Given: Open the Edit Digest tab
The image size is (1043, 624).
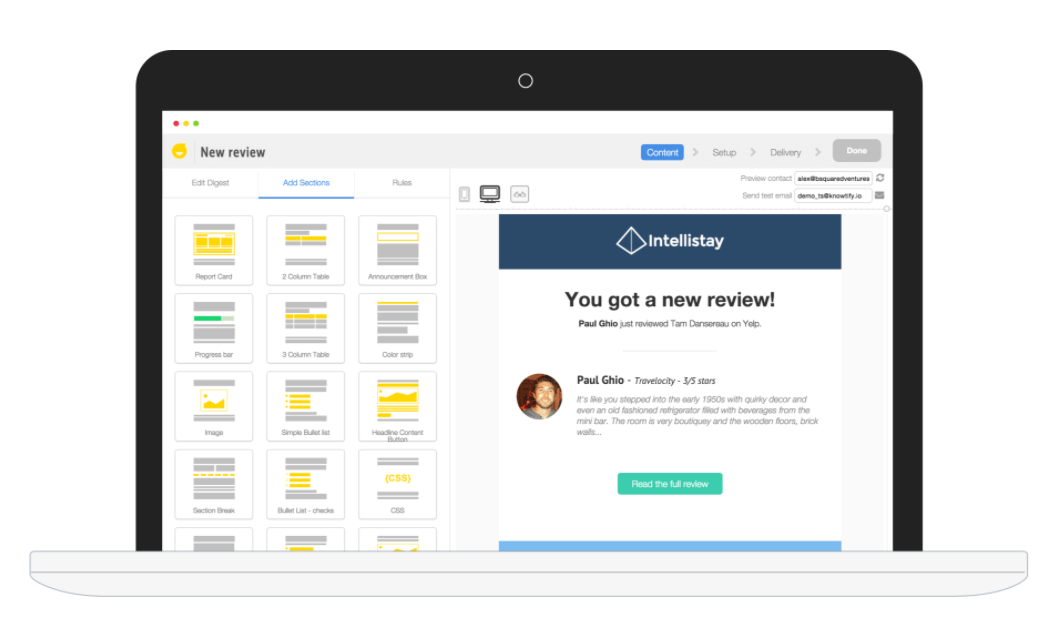Looking at the screenshot, I should click(x=210, y=183).
